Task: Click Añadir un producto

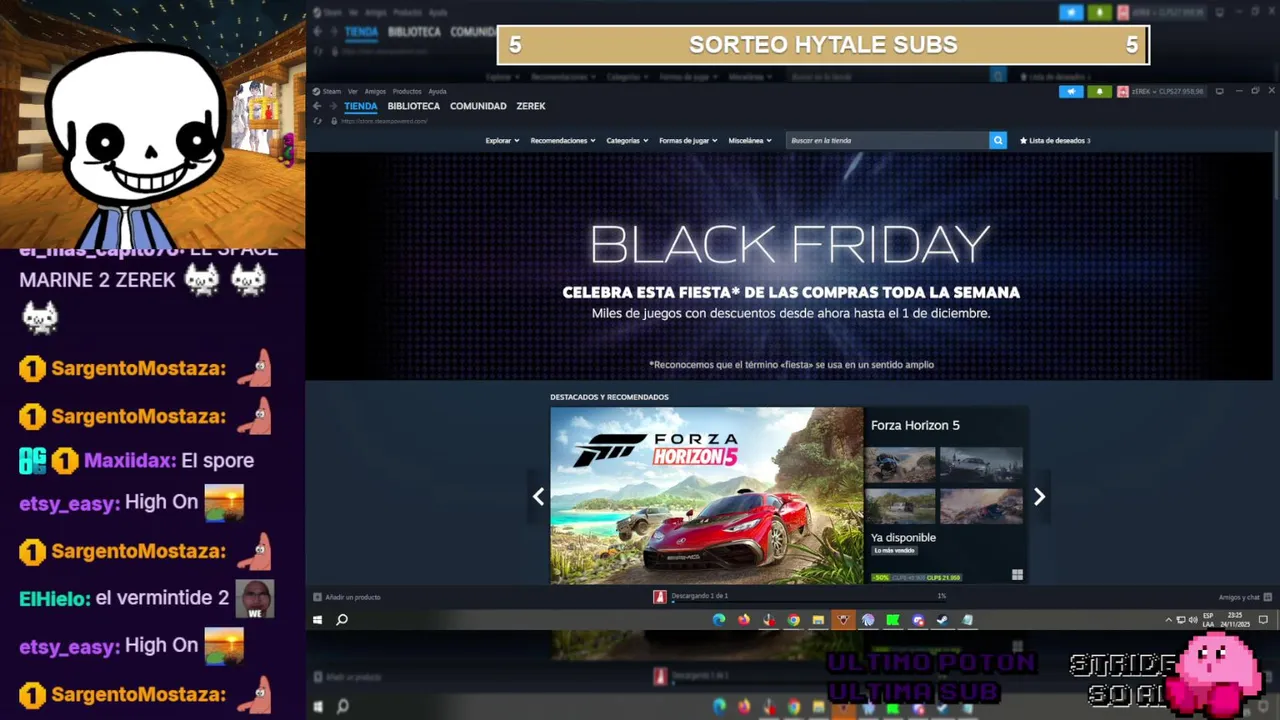Action: coord(353,597)
